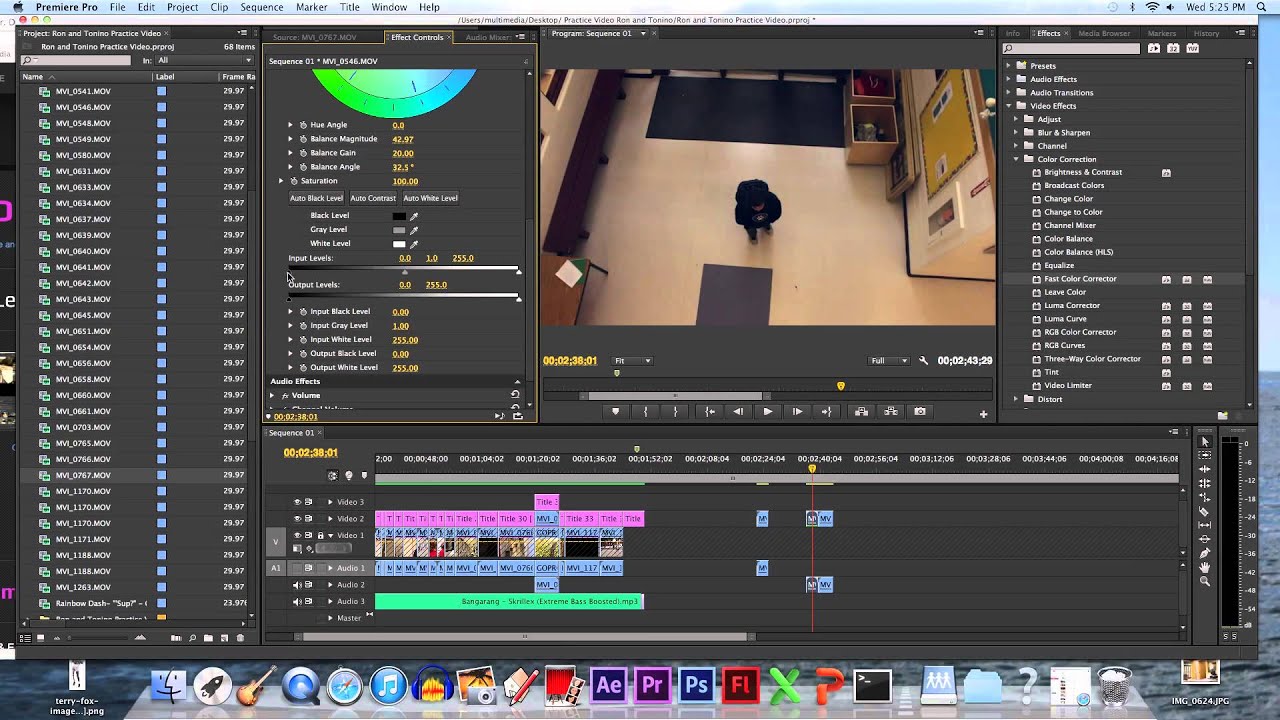Select the RGB Curves effect
The image size is (1280, 720).
pyautogui.click(x=1064, y=345)
